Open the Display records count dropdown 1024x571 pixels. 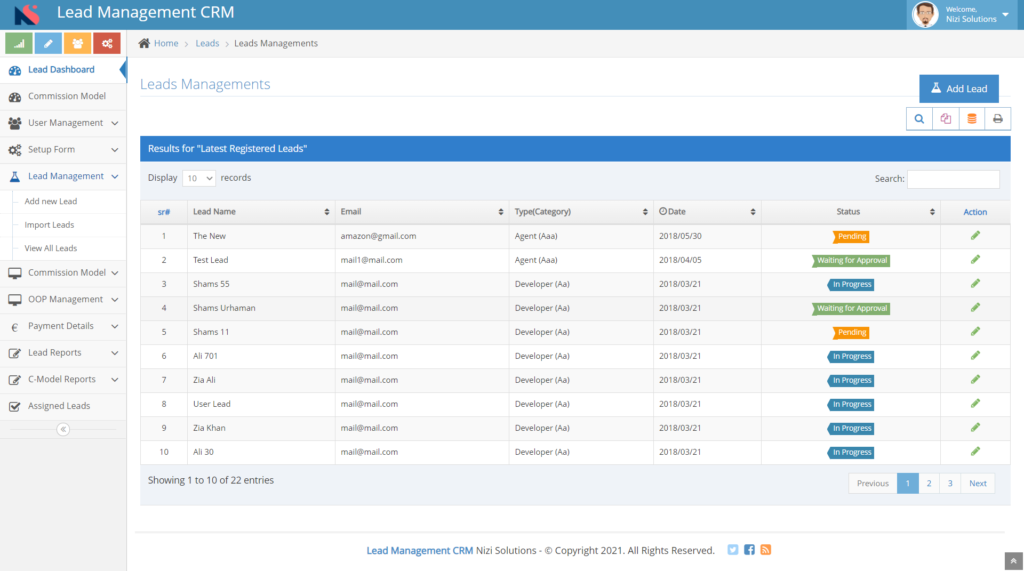[199, 178]
